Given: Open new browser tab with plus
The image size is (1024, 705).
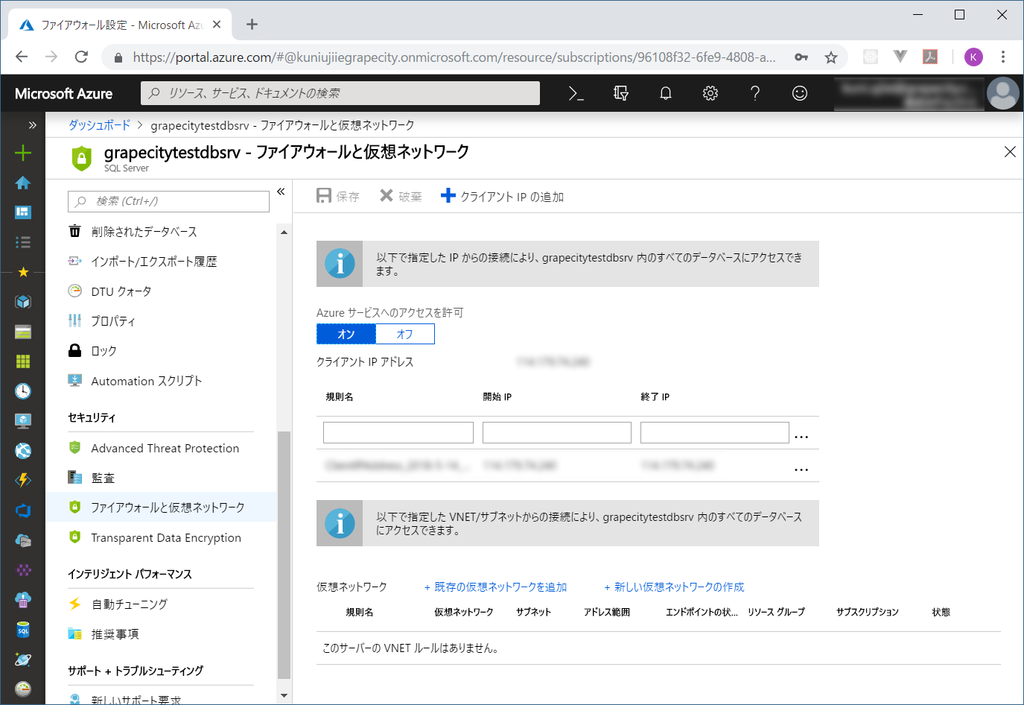Looking at the screenshot, I should (252, 24).
